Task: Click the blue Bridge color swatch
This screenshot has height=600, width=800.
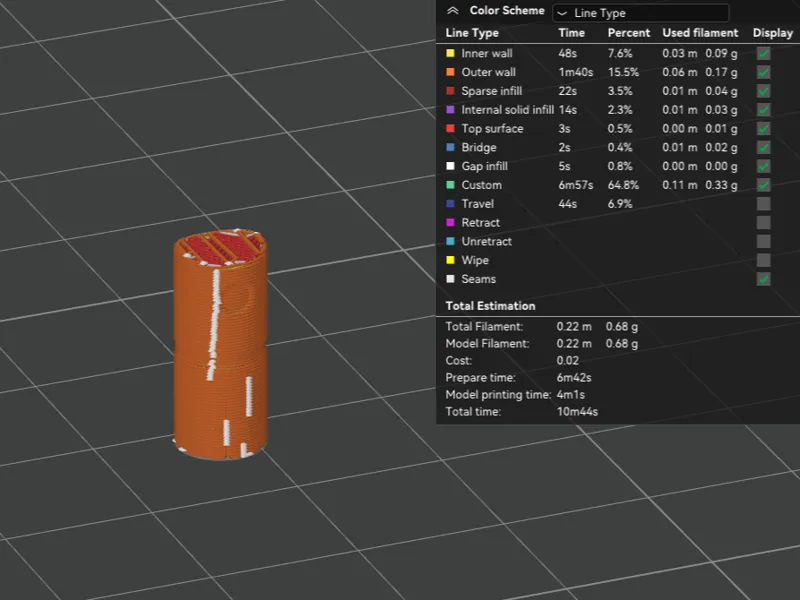Action: coord(450,147)
